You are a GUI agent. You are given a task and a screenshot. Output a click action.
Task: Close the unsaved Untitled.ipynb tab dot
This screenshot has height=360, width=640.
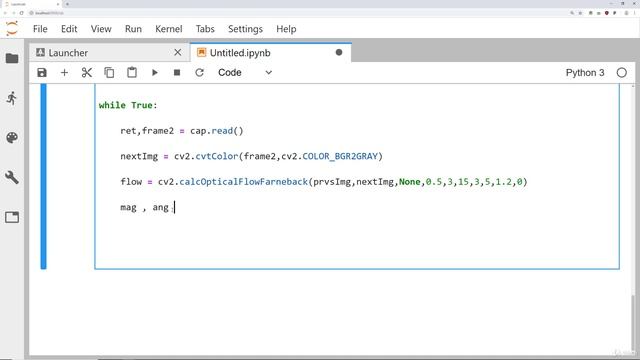[339, 52]
